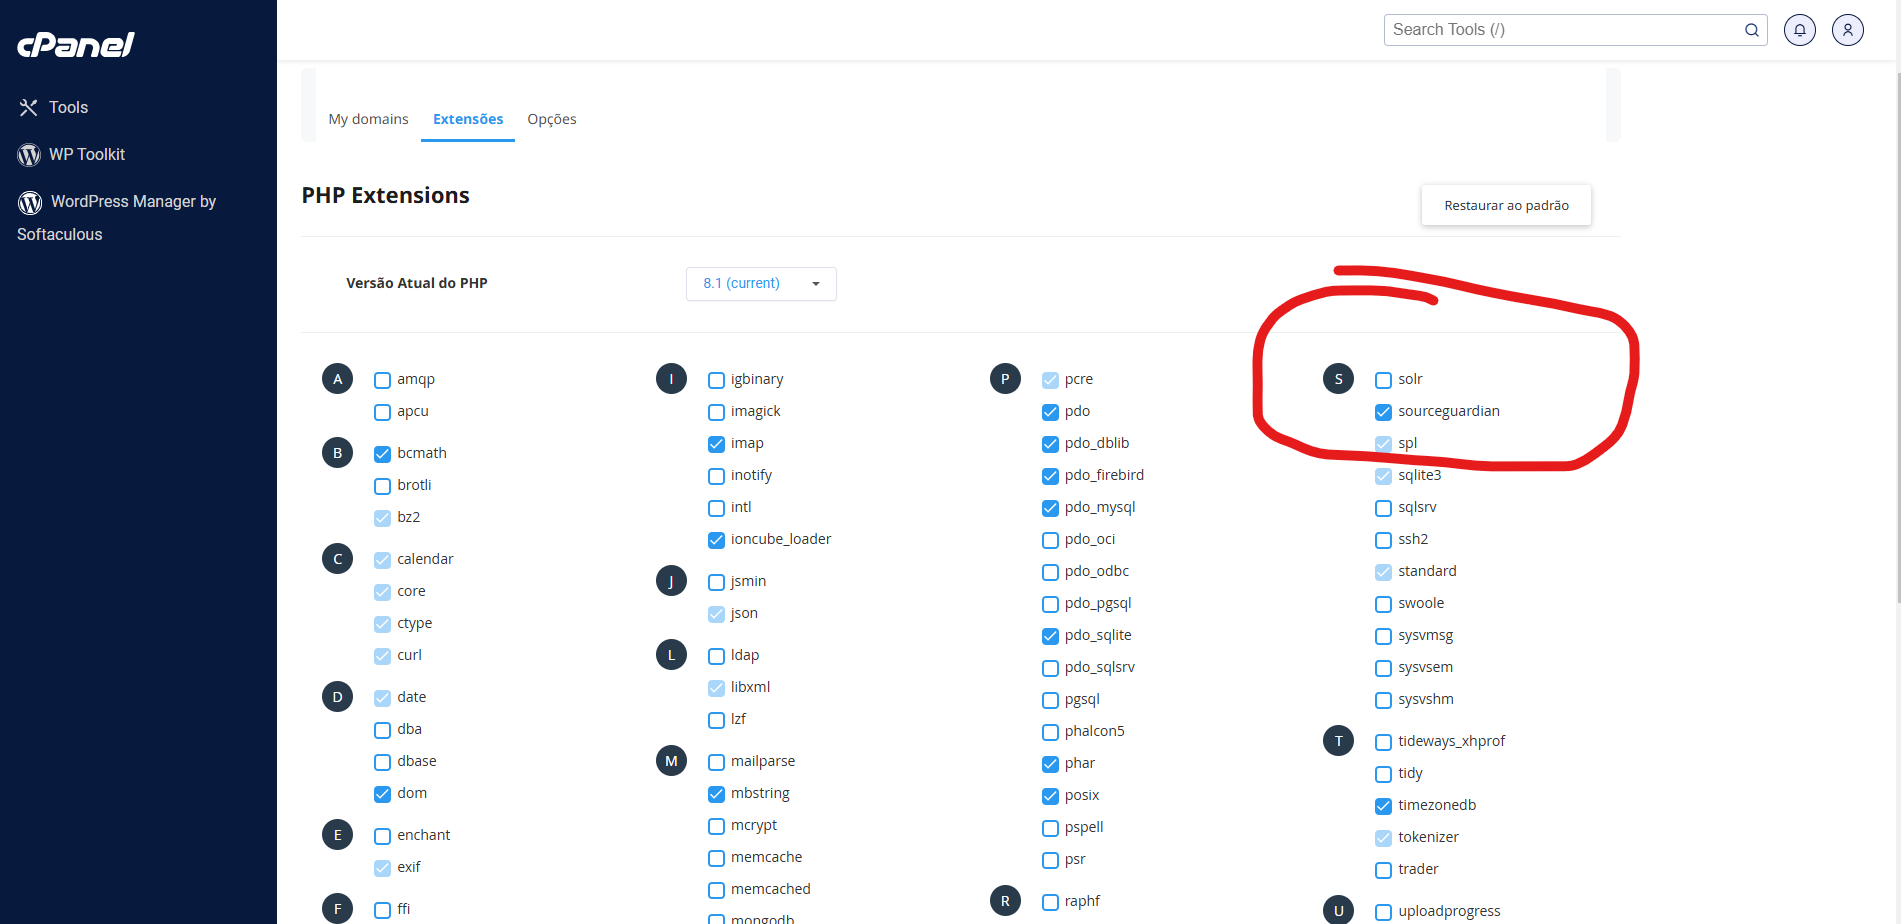Click the WordPress Manager by Softaculous icon
The image size is (1901, 924).
(30, 203)
